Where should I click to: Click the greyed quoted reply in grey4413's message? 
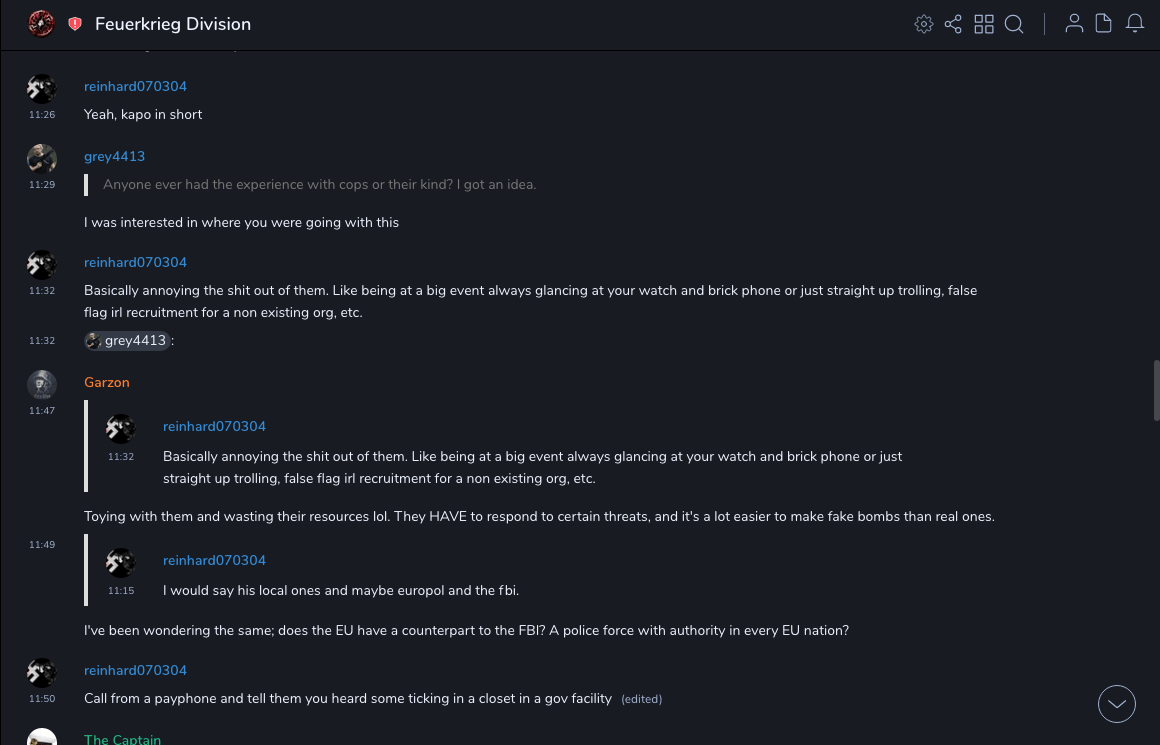(319, 185)
